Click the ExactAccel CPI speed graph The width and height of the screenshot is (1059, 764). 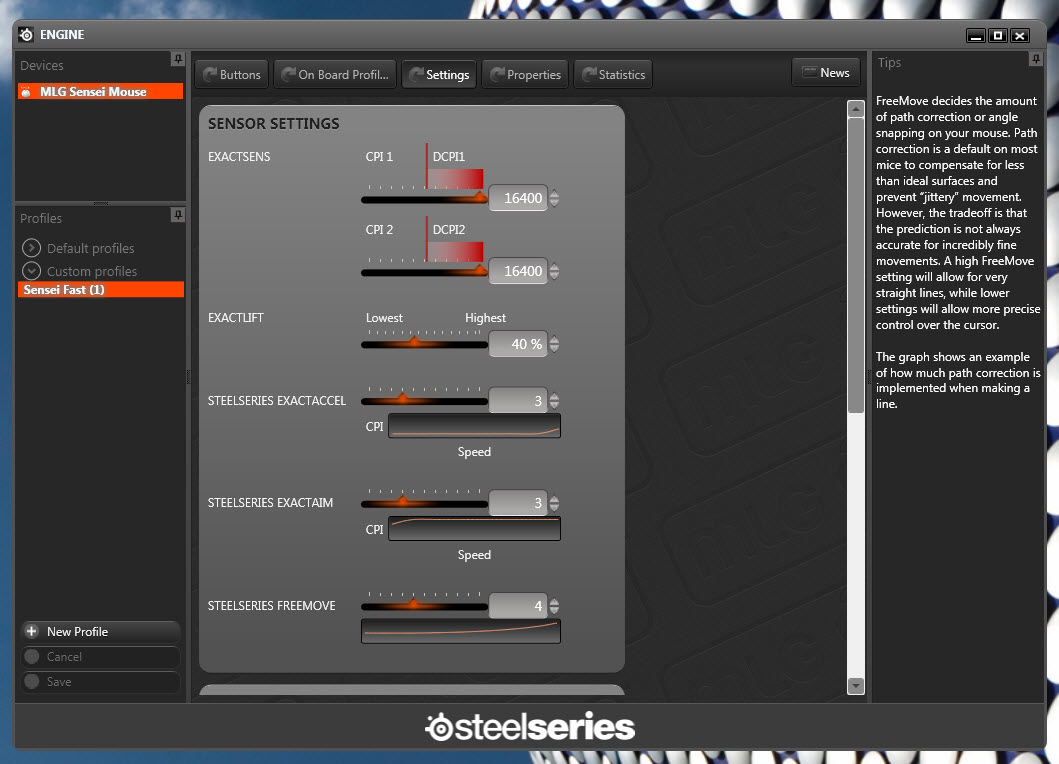point(474,426)
